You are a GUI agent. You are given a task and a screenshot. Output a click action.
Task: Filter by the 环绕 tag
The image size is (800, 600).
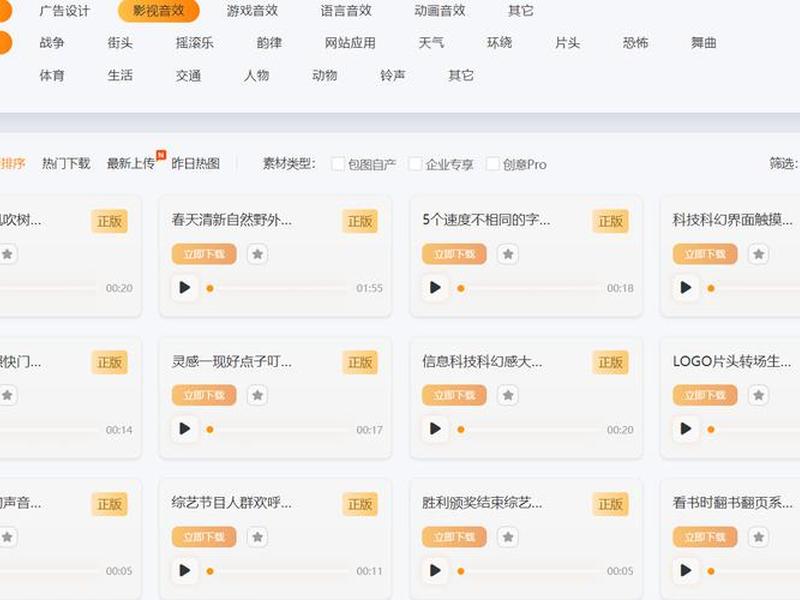coord(499,43)
